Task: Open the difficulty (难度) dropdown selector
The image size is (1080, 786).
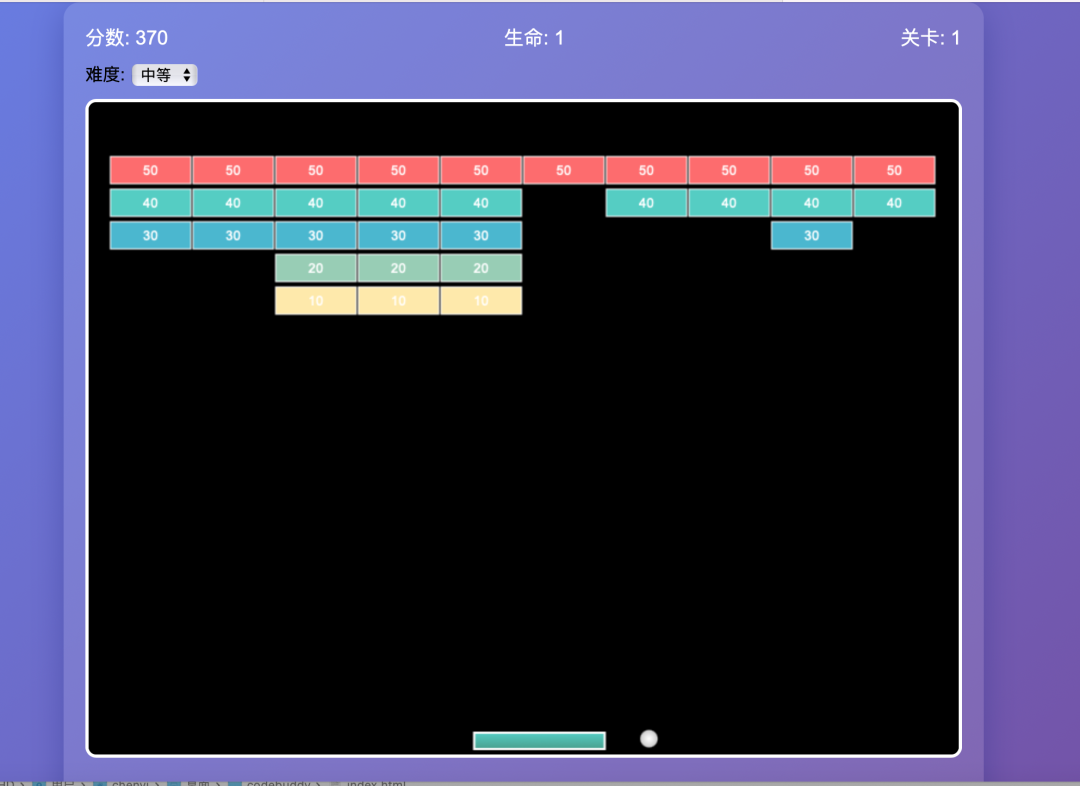Action: click(x=165, y=74)
